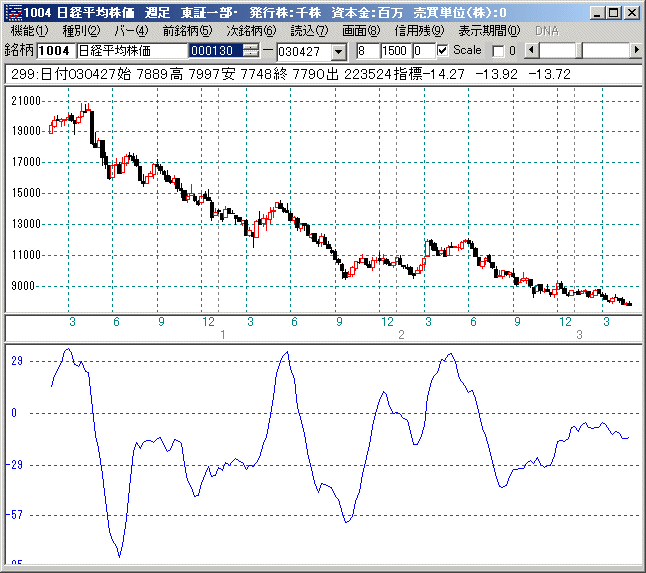Click the parameter field showing 8
646x573 pixels.
pyautogui.click(x=368, y=51)
